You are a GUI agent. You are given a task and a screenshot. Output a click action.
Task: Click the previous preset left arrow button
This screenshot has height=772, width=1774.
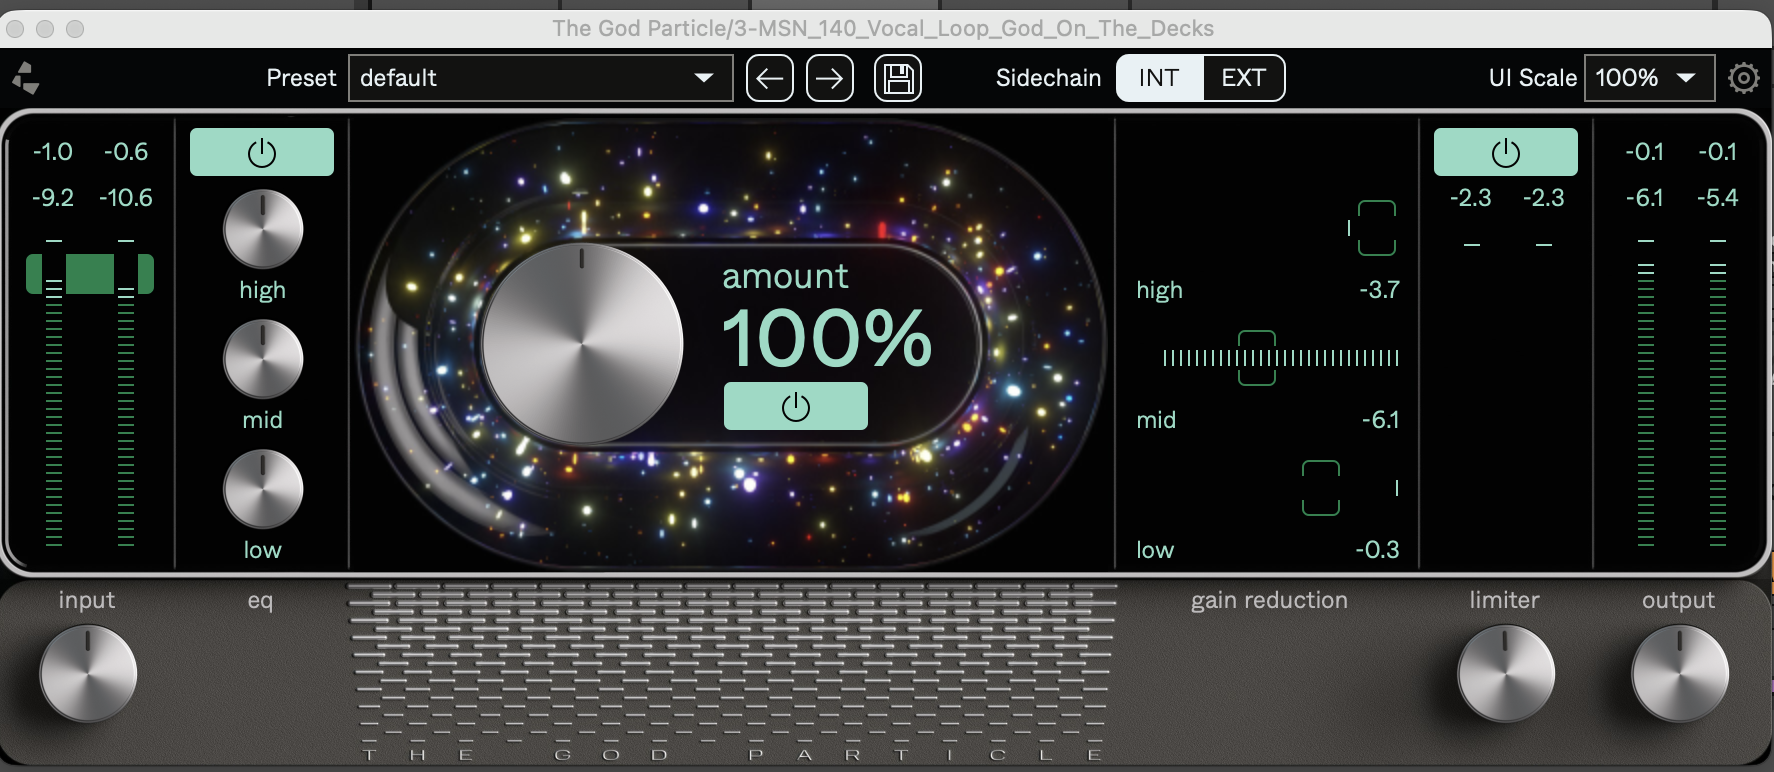point(769,78)
